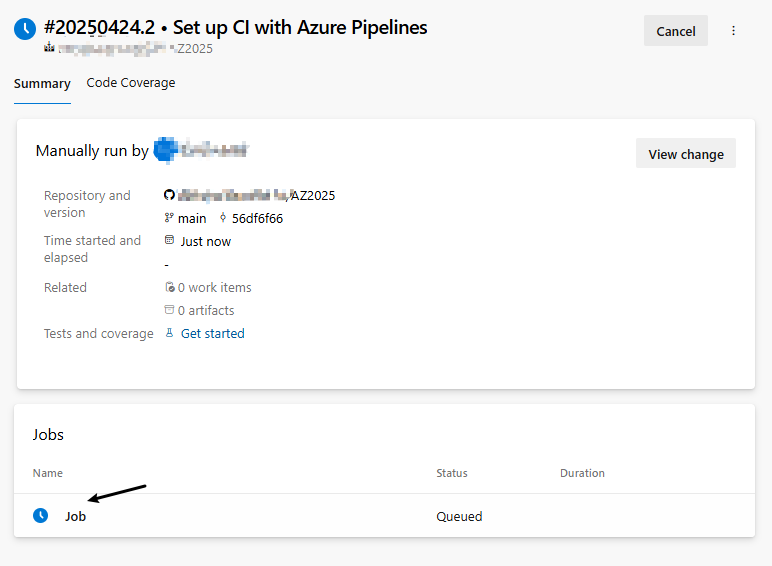Viewport: 772px width, 566px height.
Task: Click the branch icon next to main
Action: tap(169, 218)
